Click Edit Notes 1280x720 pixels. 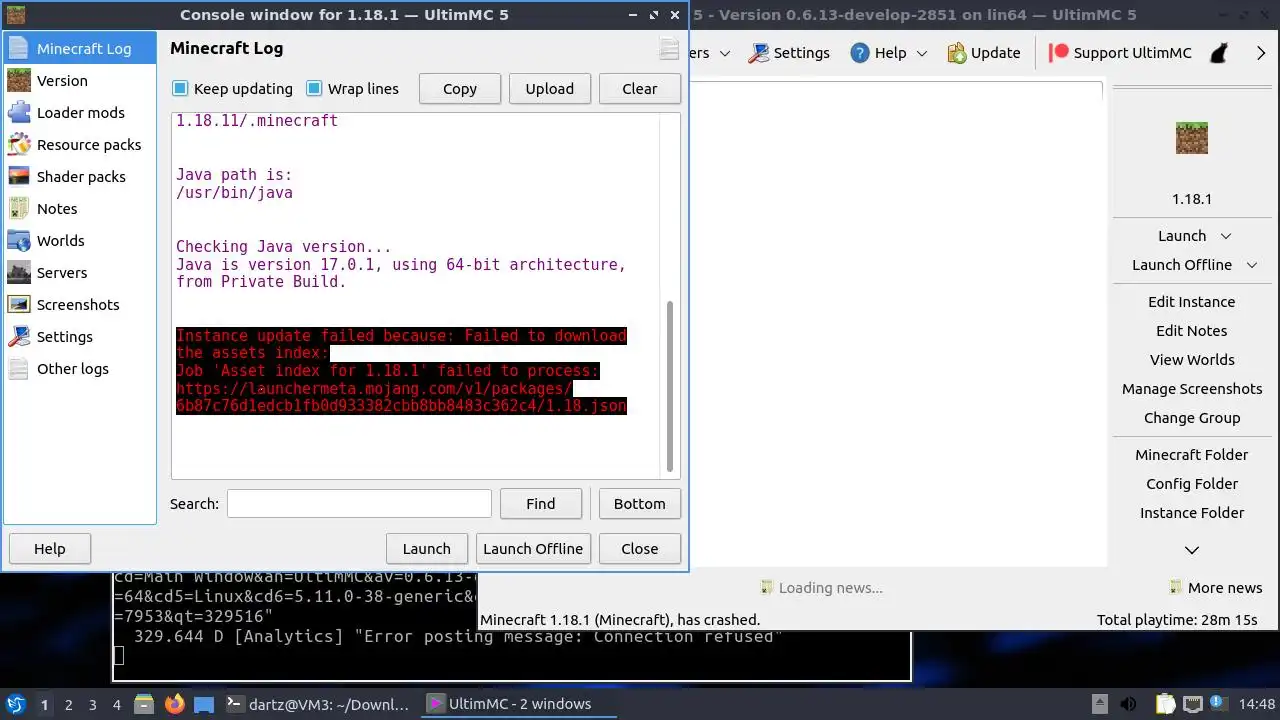(1192, 331)
